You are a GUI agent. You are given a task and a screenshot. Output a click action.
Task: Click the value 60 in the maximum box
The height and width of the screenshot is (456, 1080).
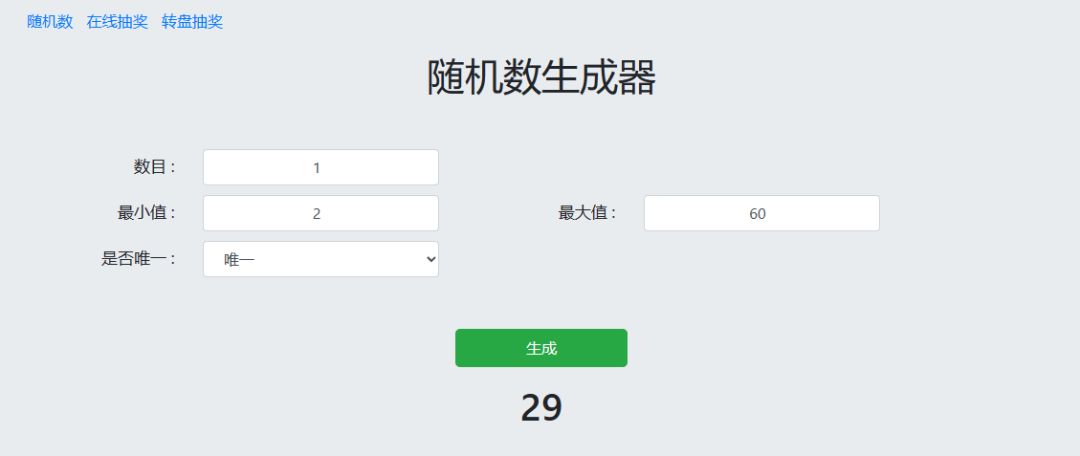[x=757, y=213]
